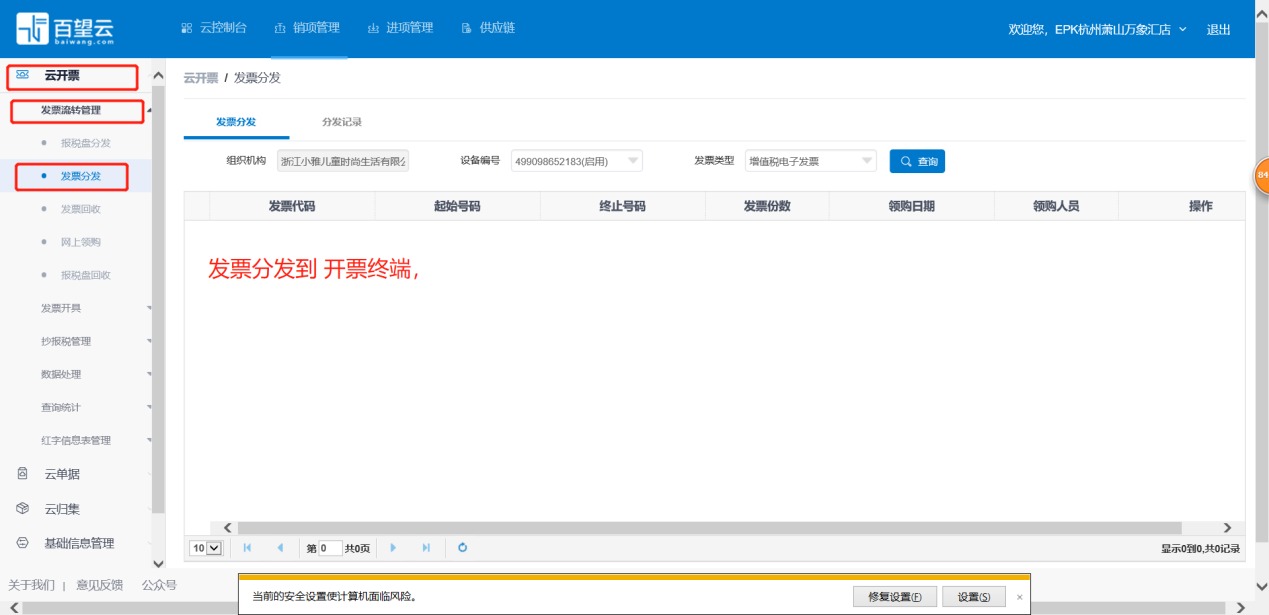
Task: Click the 发票代码 column header
Action: (x=292, y=206)
